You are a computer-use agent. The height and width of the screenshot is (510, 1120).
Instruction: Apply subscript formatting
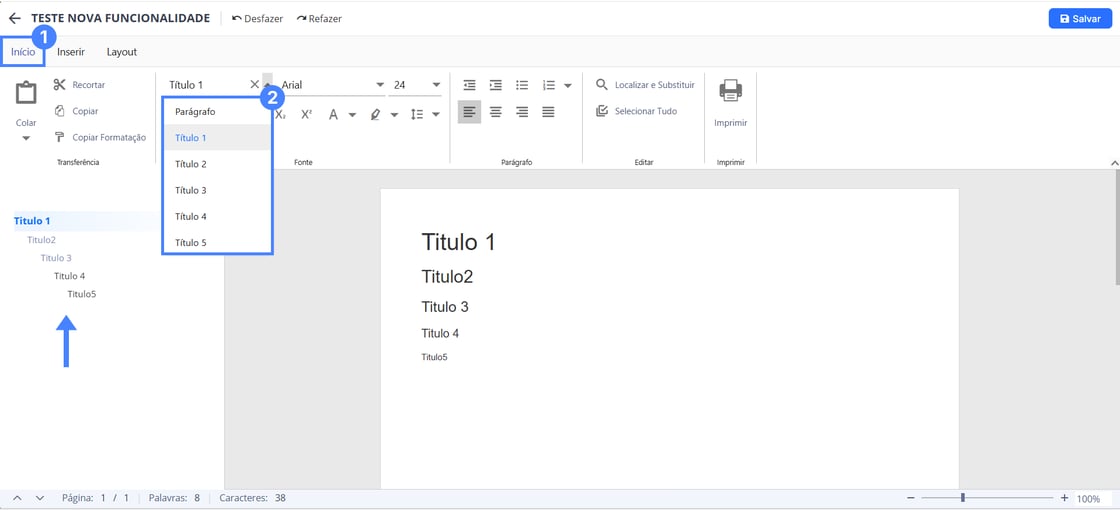281,114
